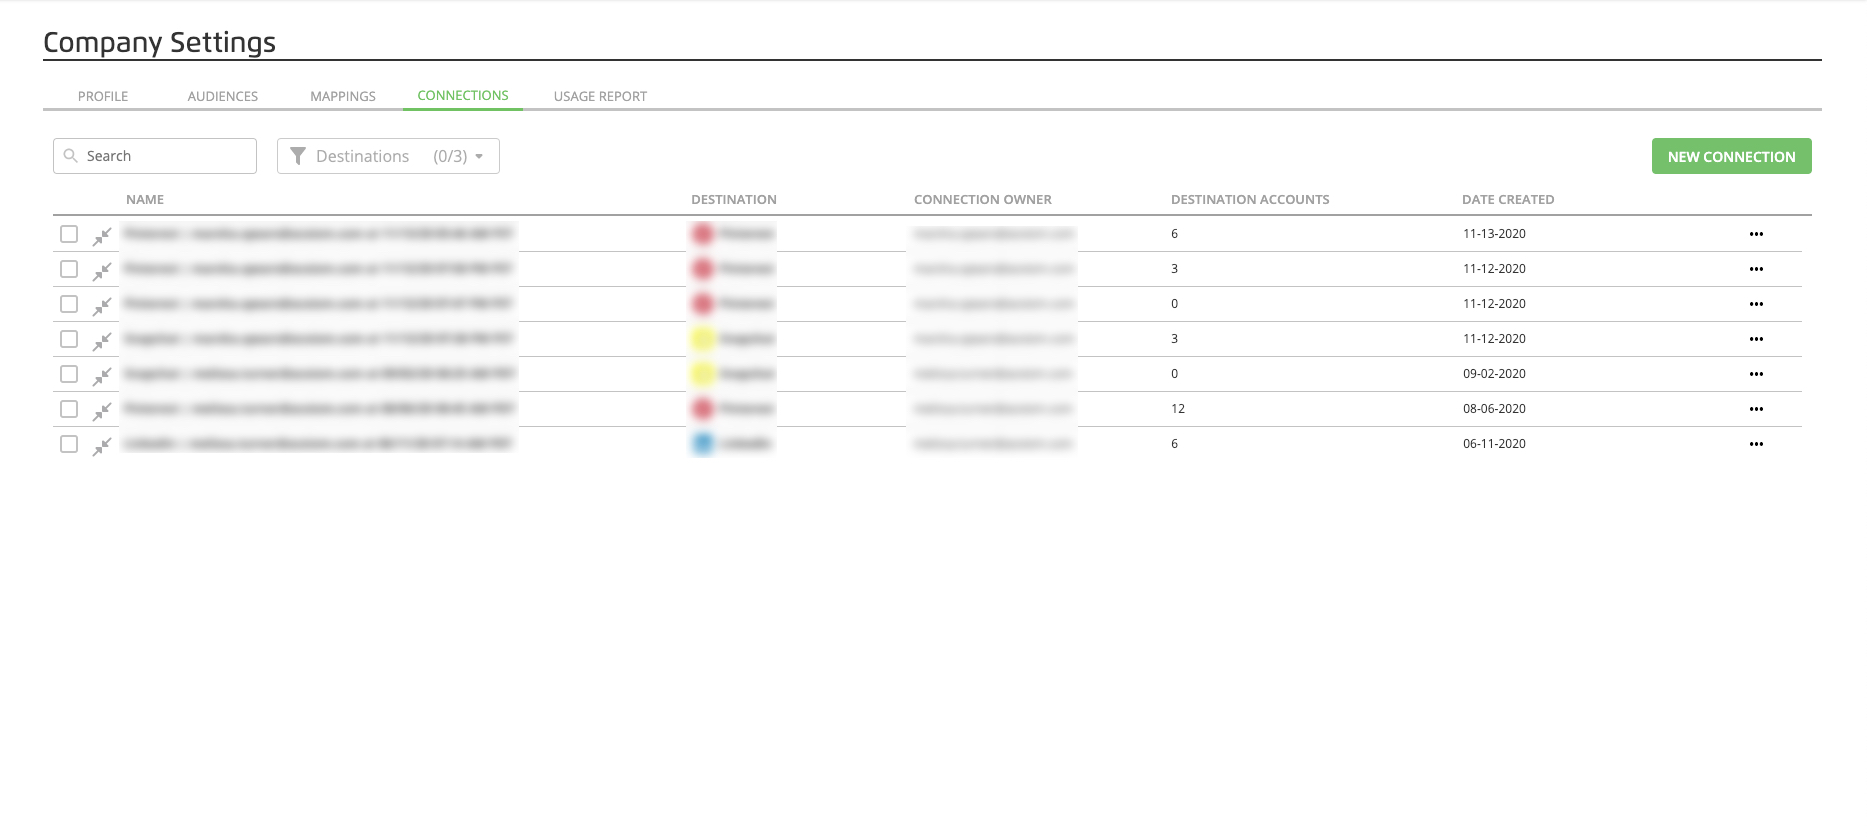The image size is (1867, 838).
Task: Click the accounts value 12
Action: pos(1178,409)
